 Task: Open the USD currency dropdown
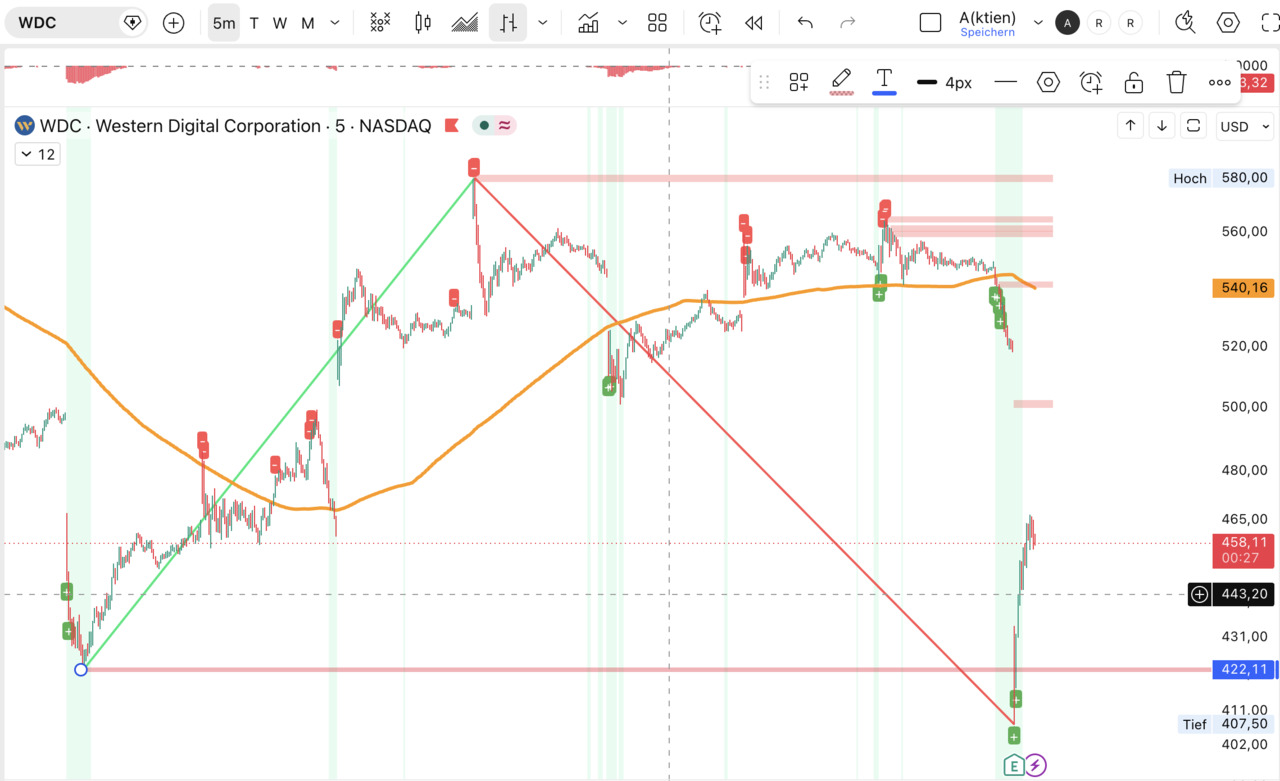click(x=1246, y=127)
